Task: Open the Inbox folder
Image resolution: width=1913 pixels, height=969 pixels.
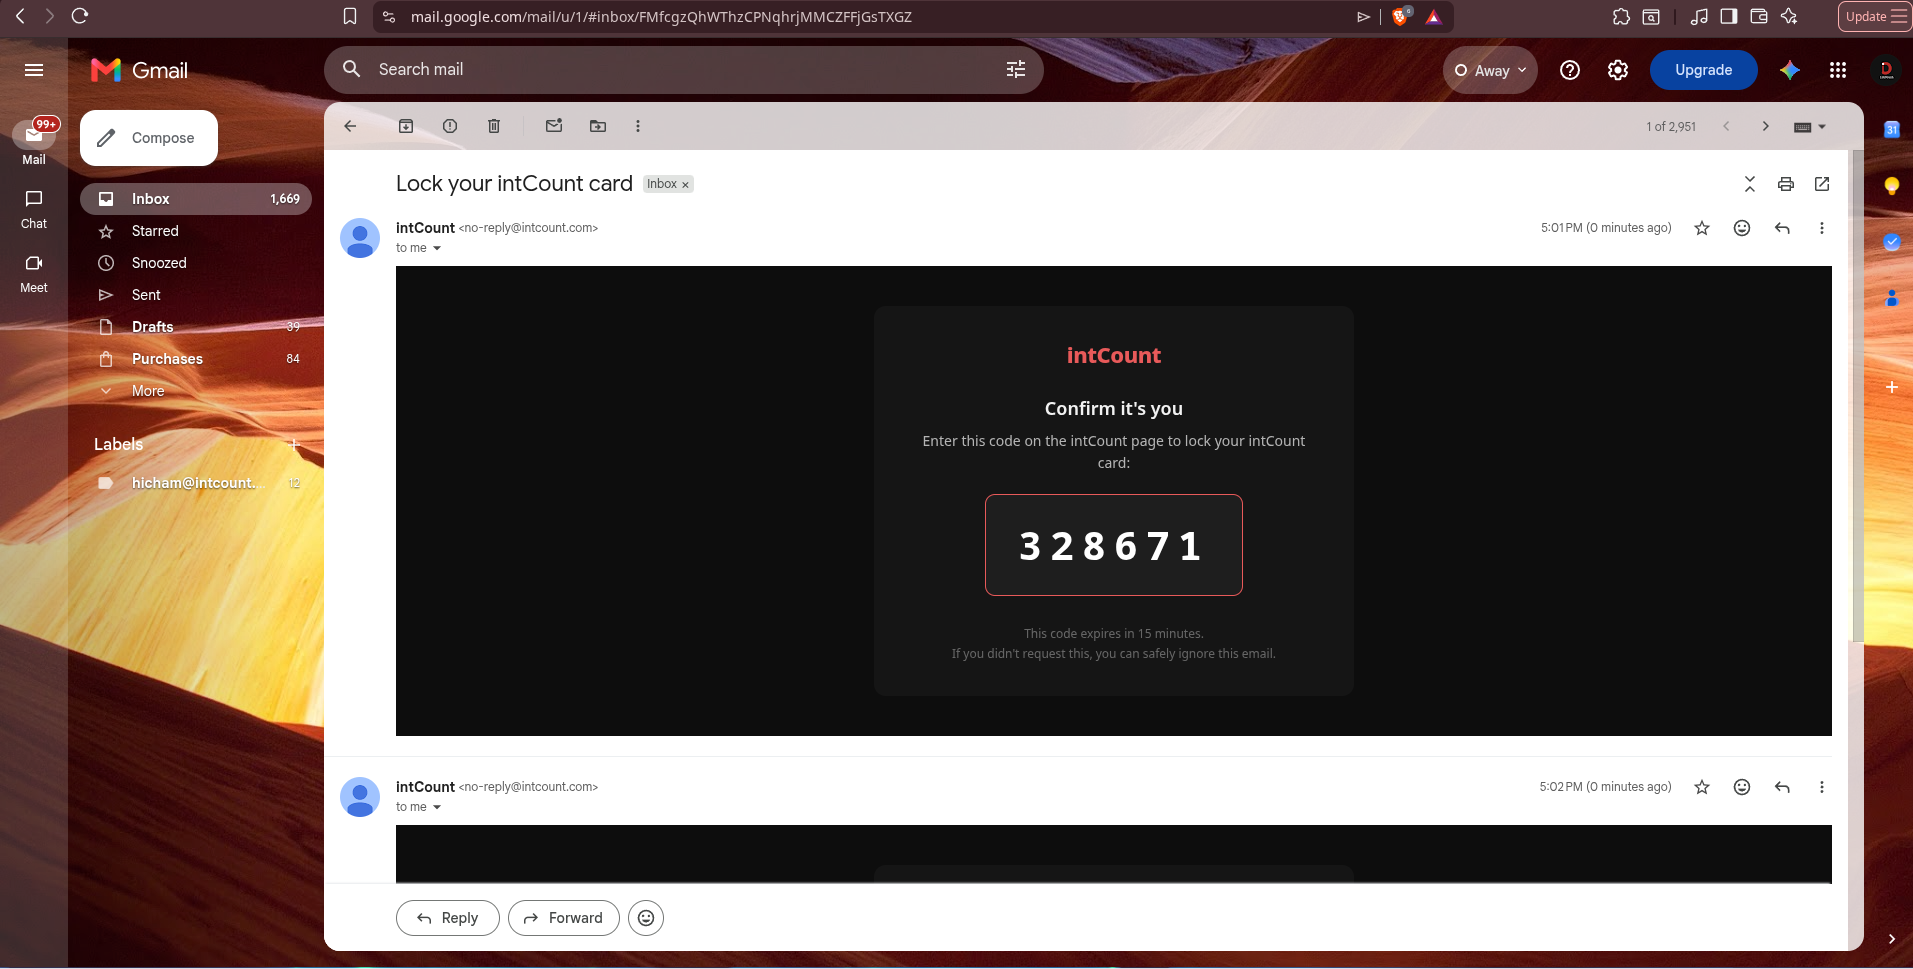Action: [x=196, y=199]
